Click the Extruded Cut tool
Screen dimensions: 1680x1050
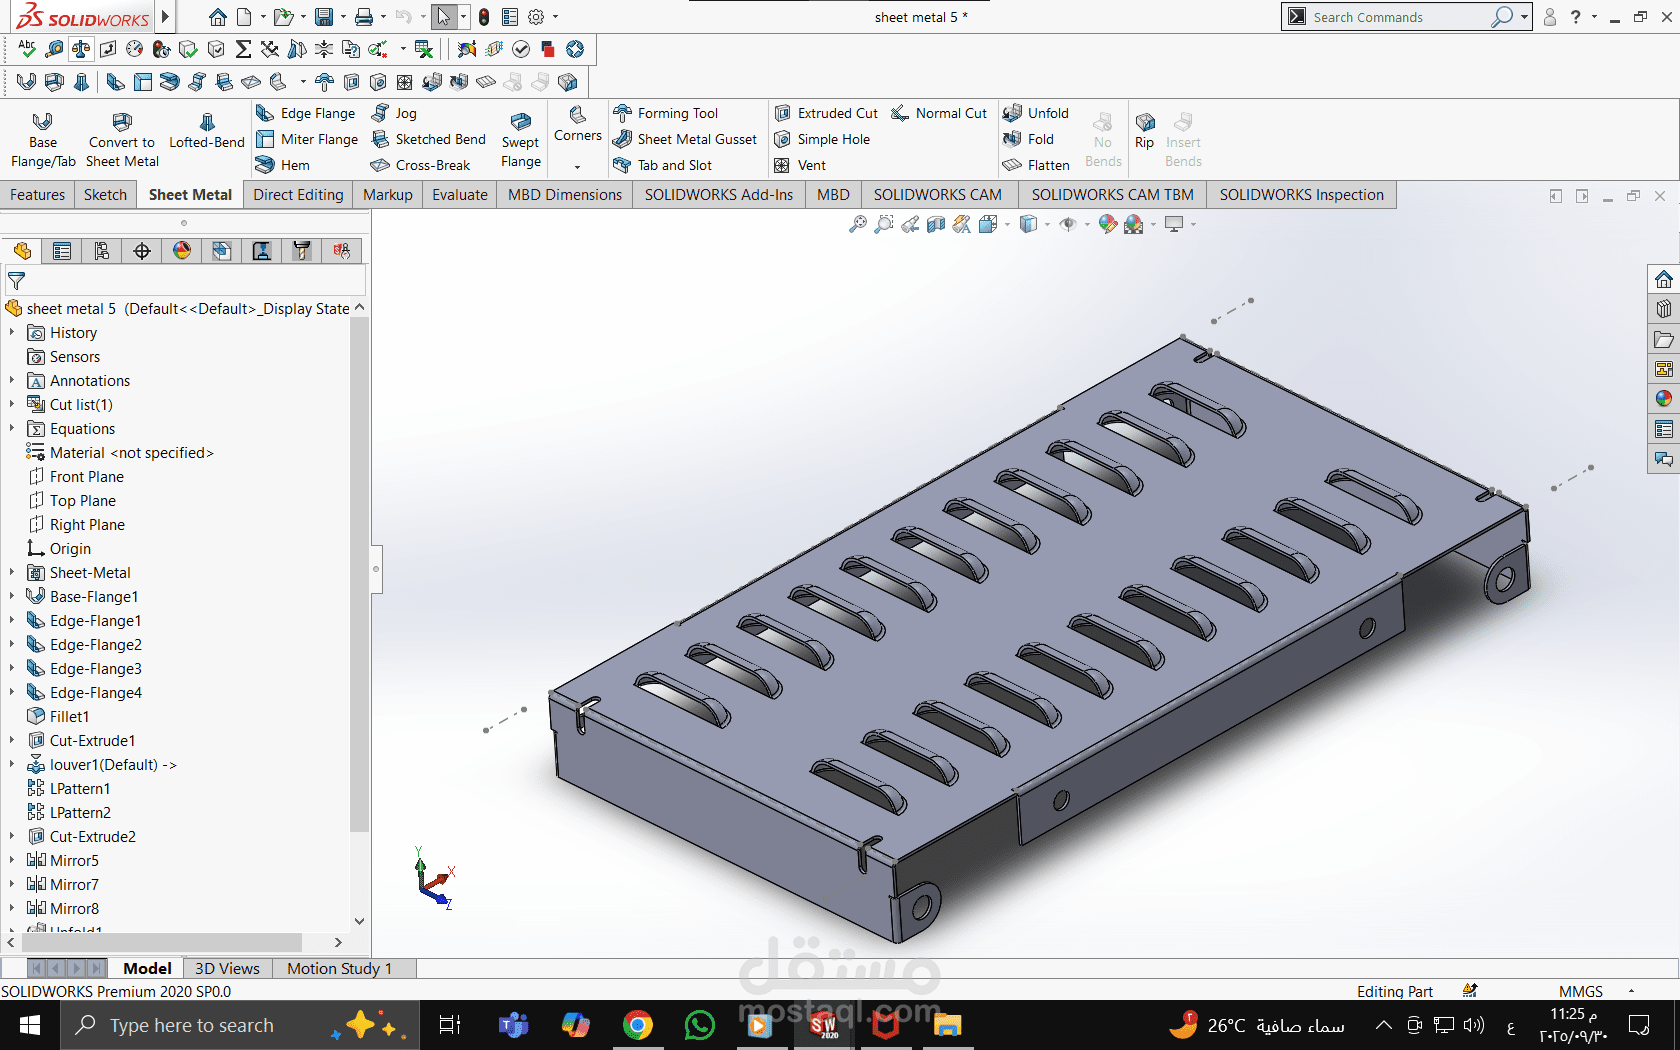pos(826,113)
